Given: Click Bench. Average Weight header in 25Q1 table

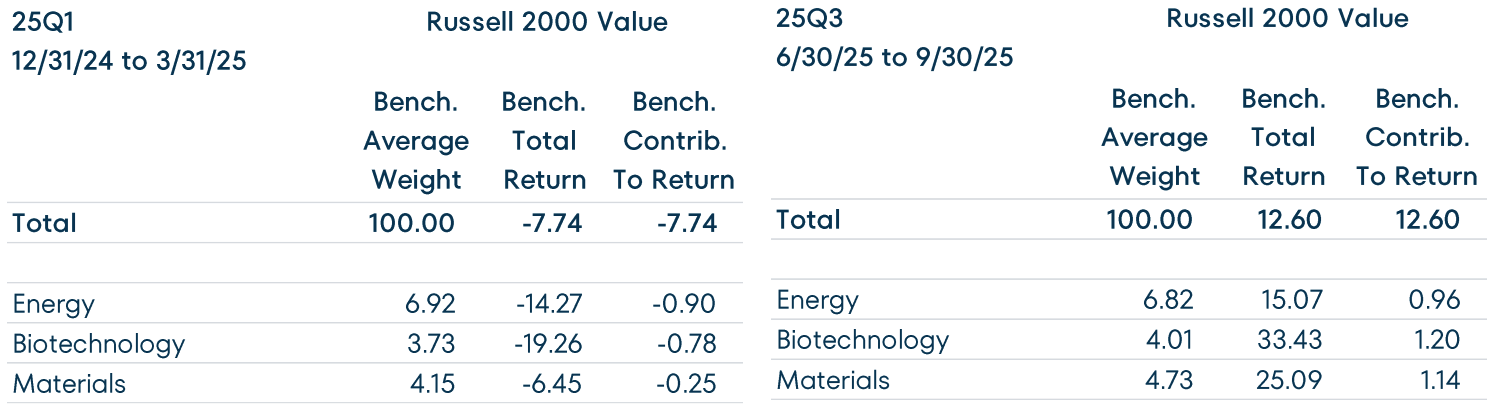Looking at the screenshot, I should [416, 141].
